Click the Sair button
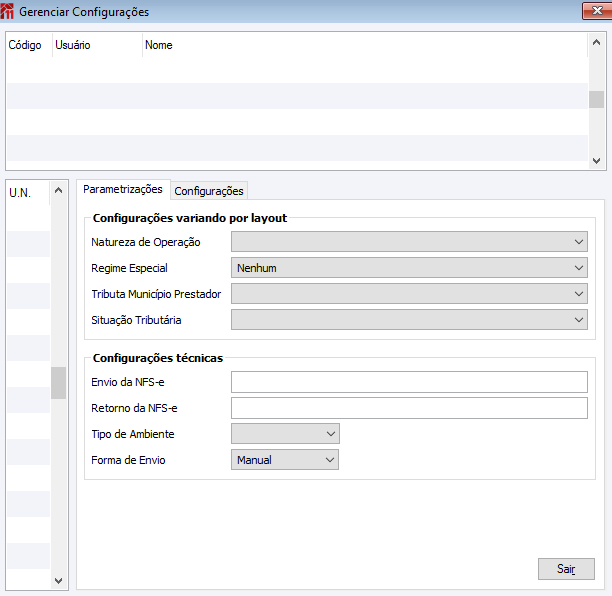The width and height of the screenshot is (612, 596). coord(566,569)
